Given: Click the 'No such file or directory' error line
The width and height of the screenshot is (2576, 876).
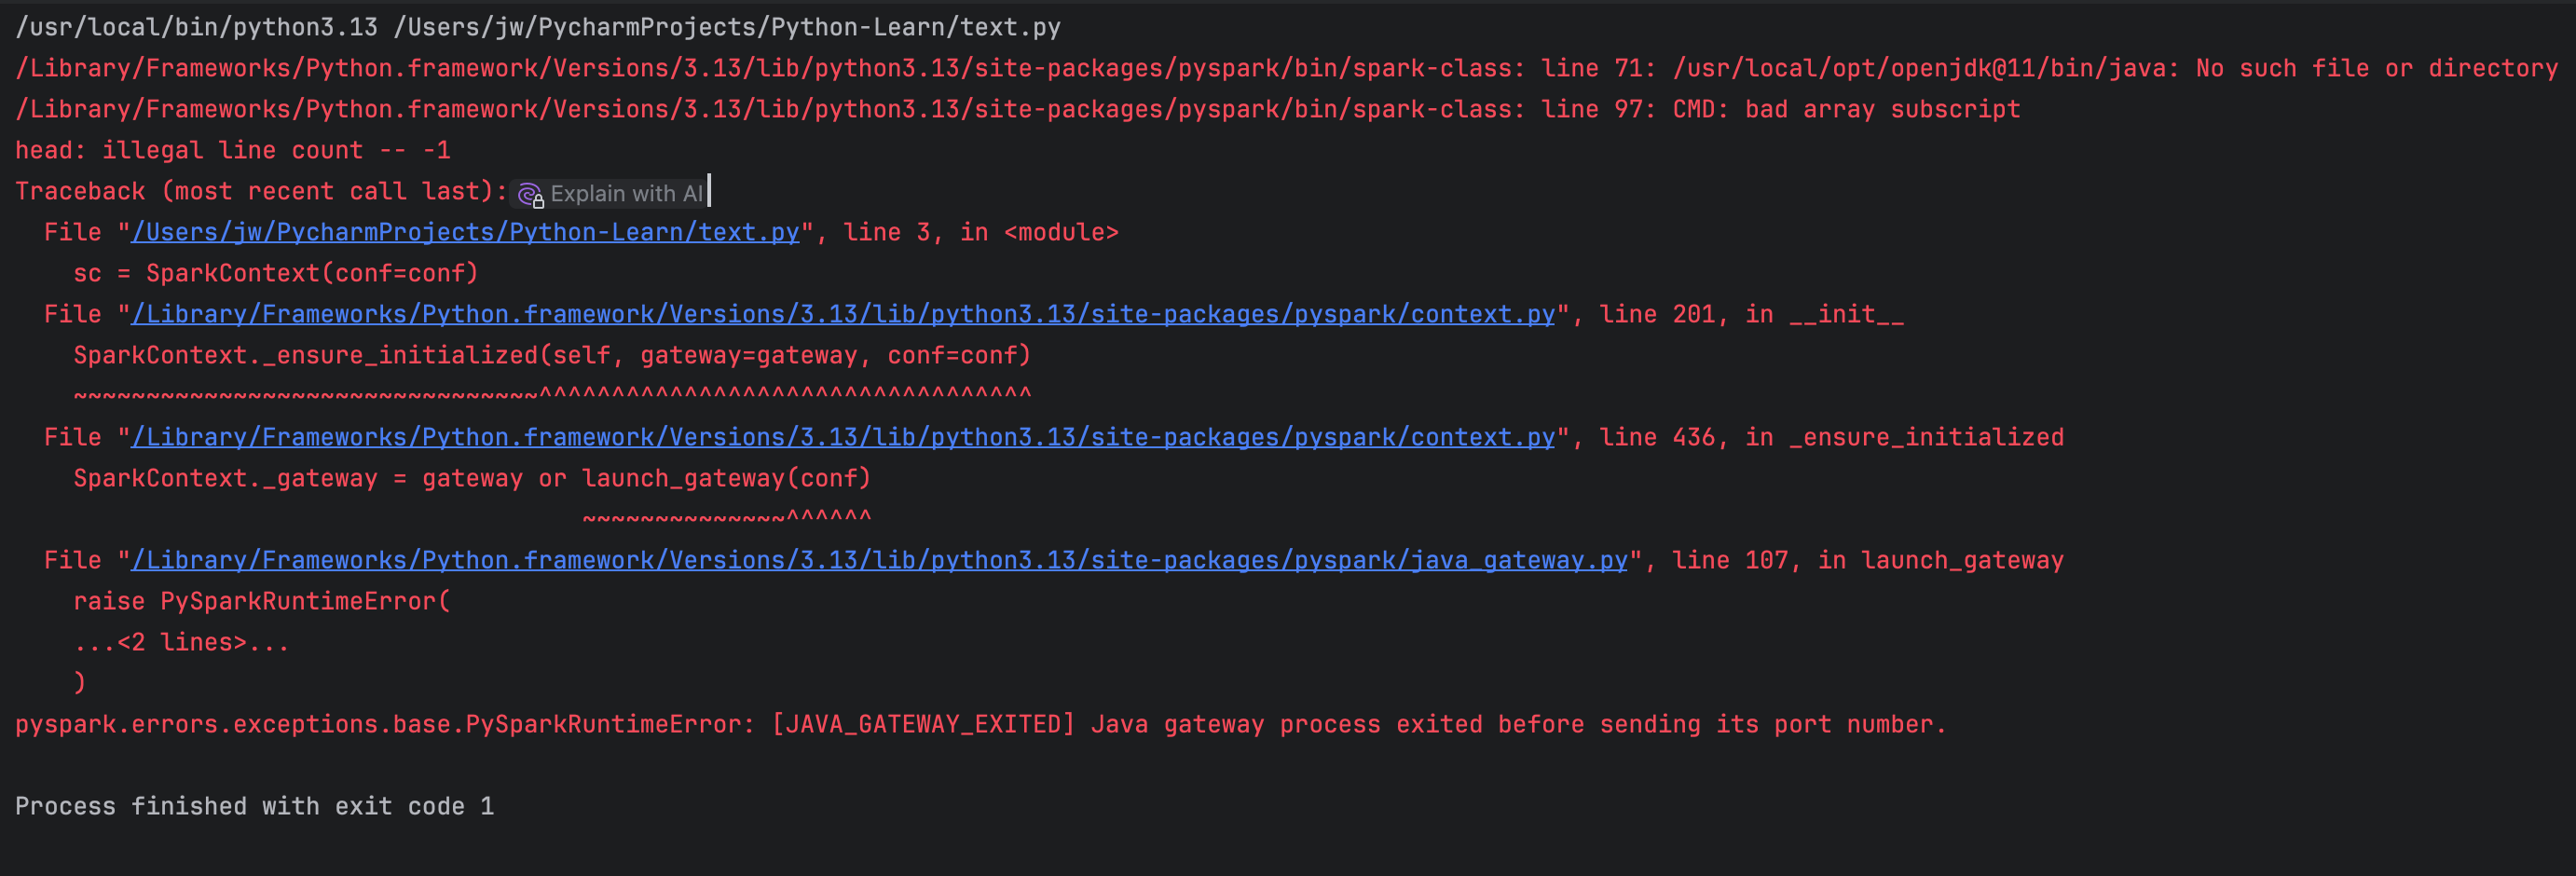Looking at the screenshot, I should click(x=1286, y=68).
